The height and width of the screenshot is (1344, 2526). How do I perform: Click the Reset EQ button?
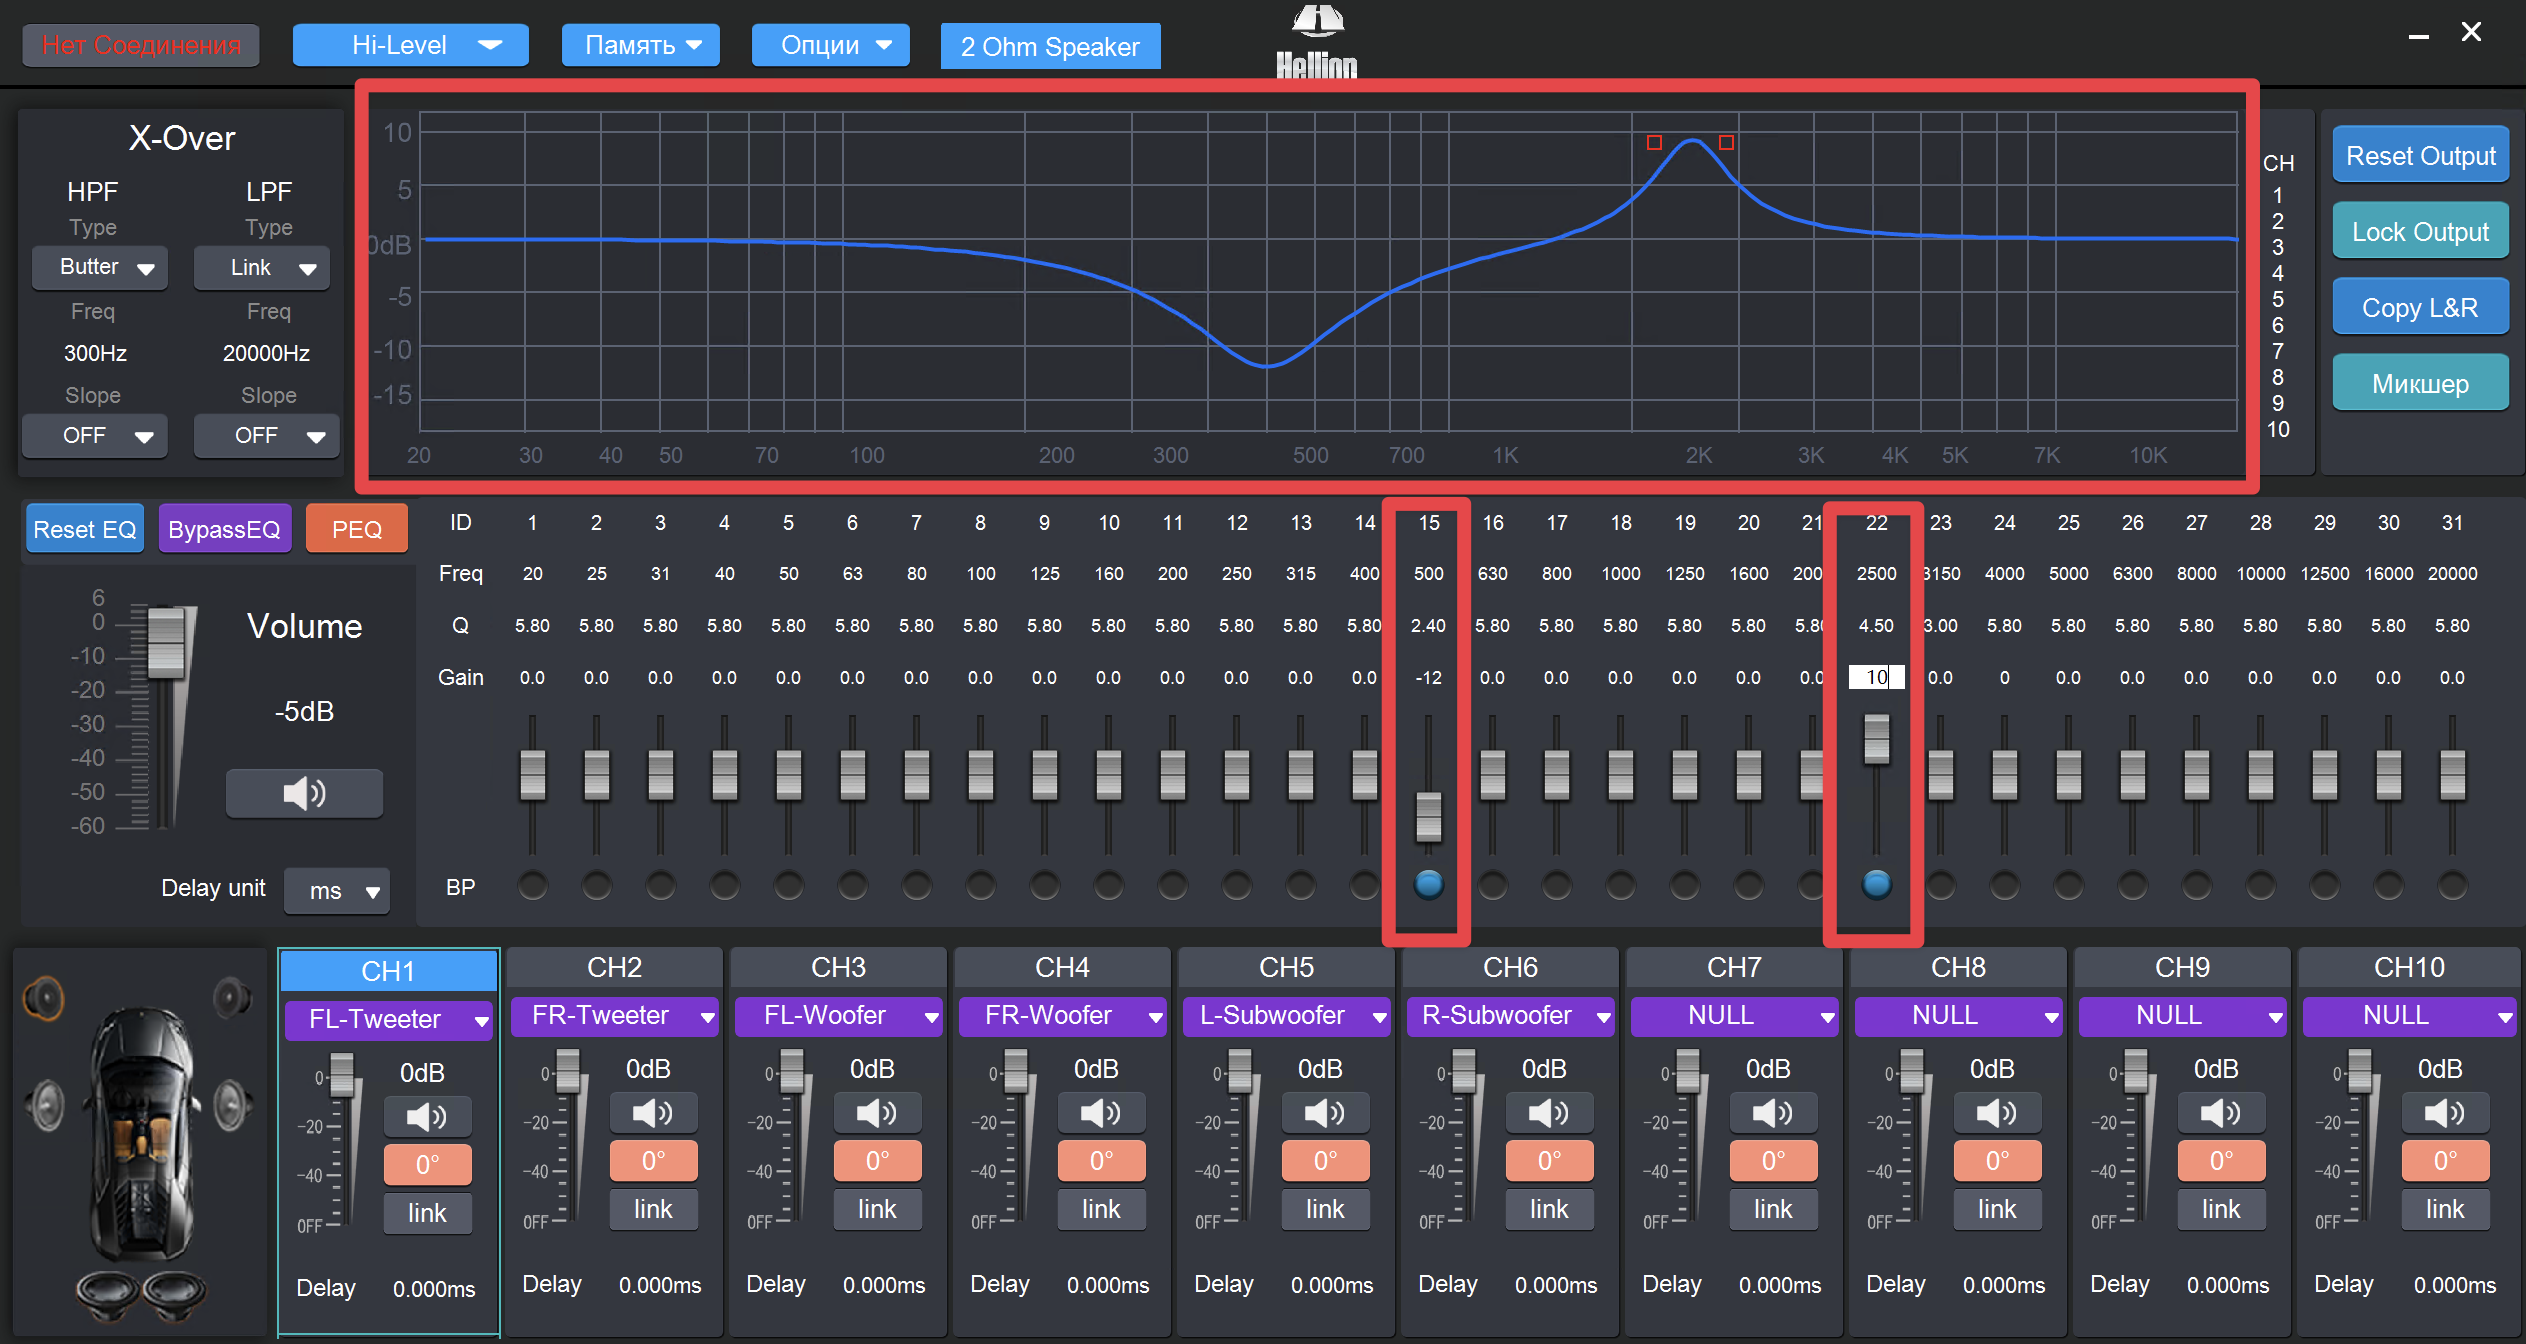(85, 529)
